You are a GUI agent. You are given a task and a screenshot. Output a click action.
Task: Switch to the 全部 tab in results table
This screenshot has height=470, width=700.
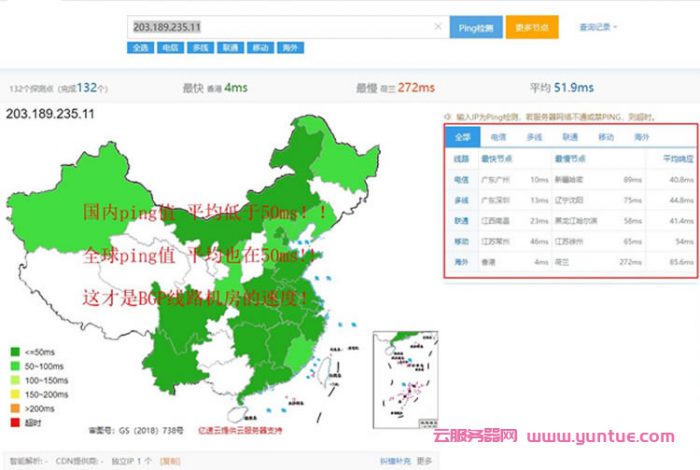click(x=463, y=136)
